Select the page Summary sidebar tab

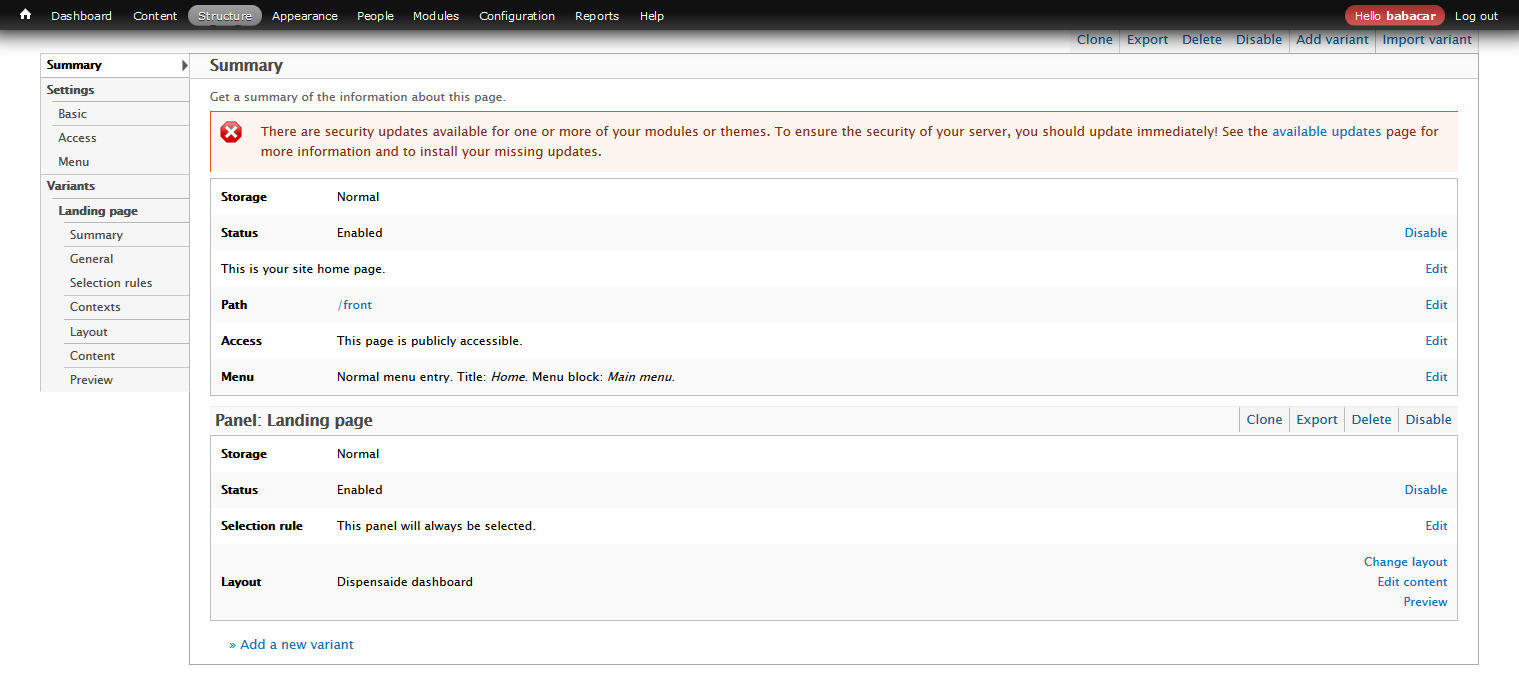click(115, 65)
